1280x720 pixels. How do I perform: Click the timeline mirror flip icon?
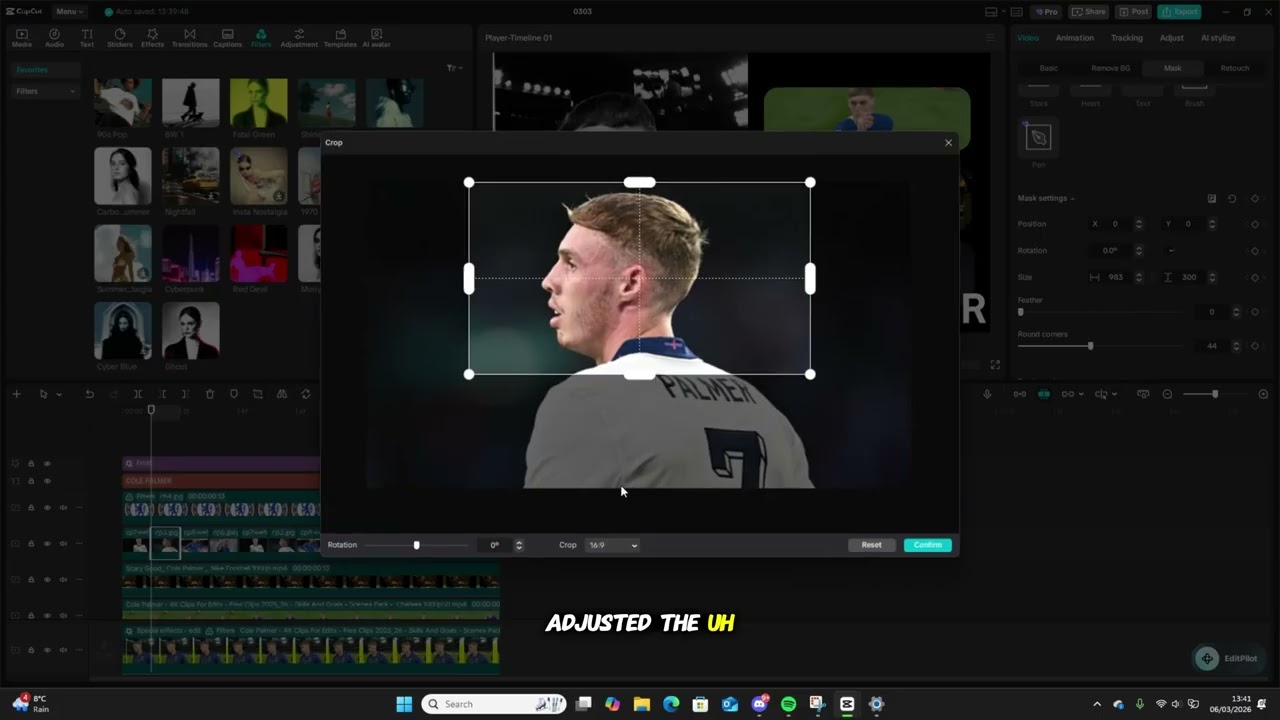[x=282, y=394]
